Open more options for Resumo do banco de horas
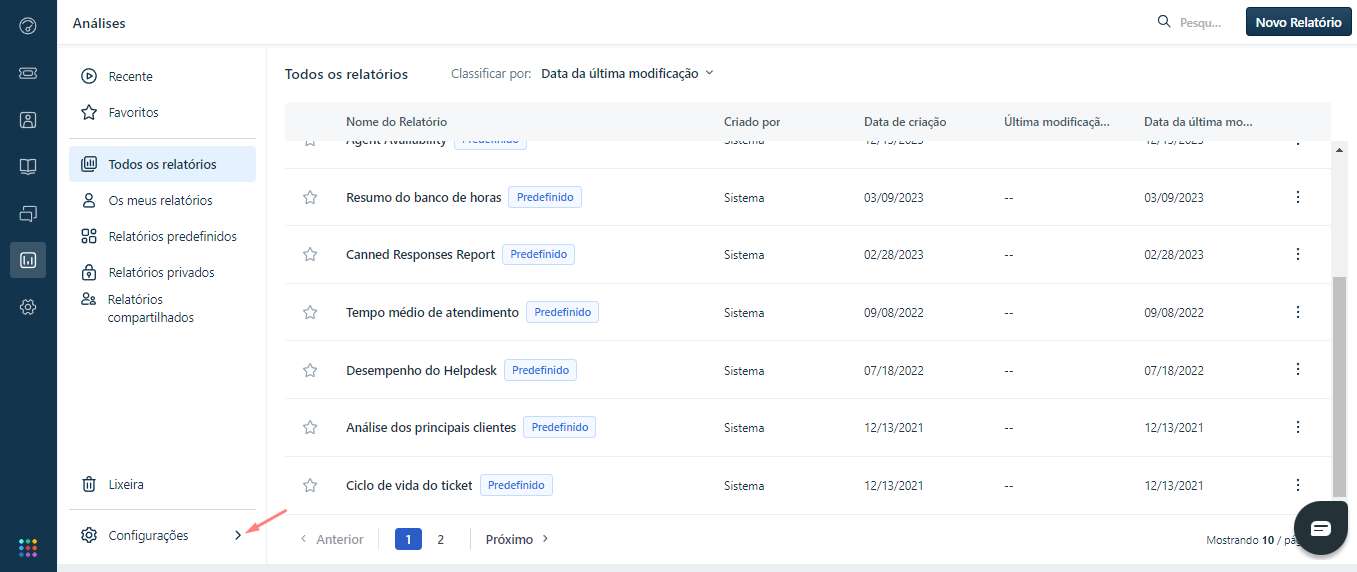This screenshot has width=1357, height=572. [1298, 197]
